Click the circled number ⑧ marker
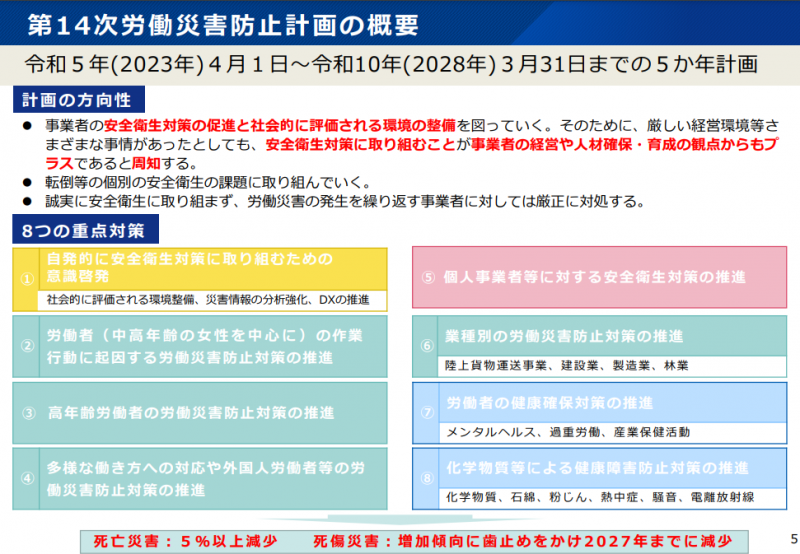The image size is (800, 554). coord(427,478)
